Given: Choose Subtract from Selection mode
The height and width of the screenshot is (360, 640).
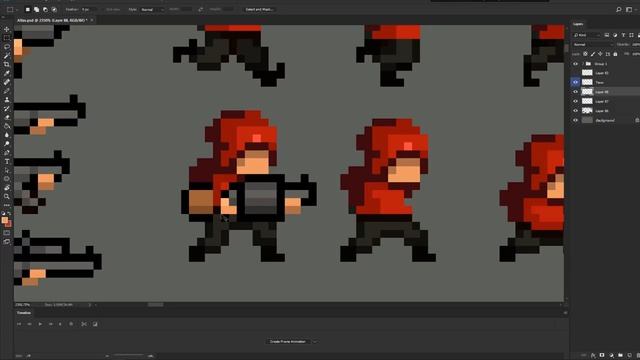Looking at the screenshot, I should click(45, 9).
